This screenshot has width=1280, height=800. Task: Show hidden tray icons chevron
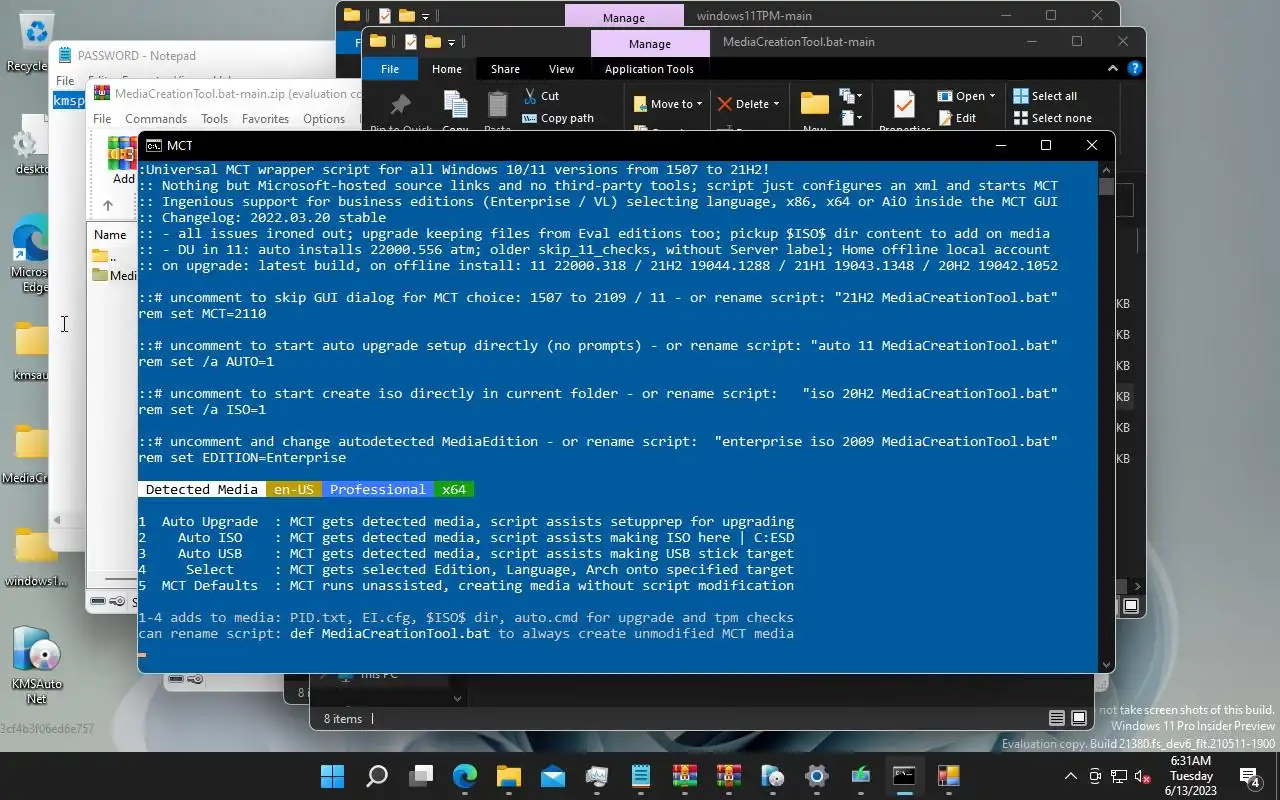pyautogui.click(x=1071, y=776)
